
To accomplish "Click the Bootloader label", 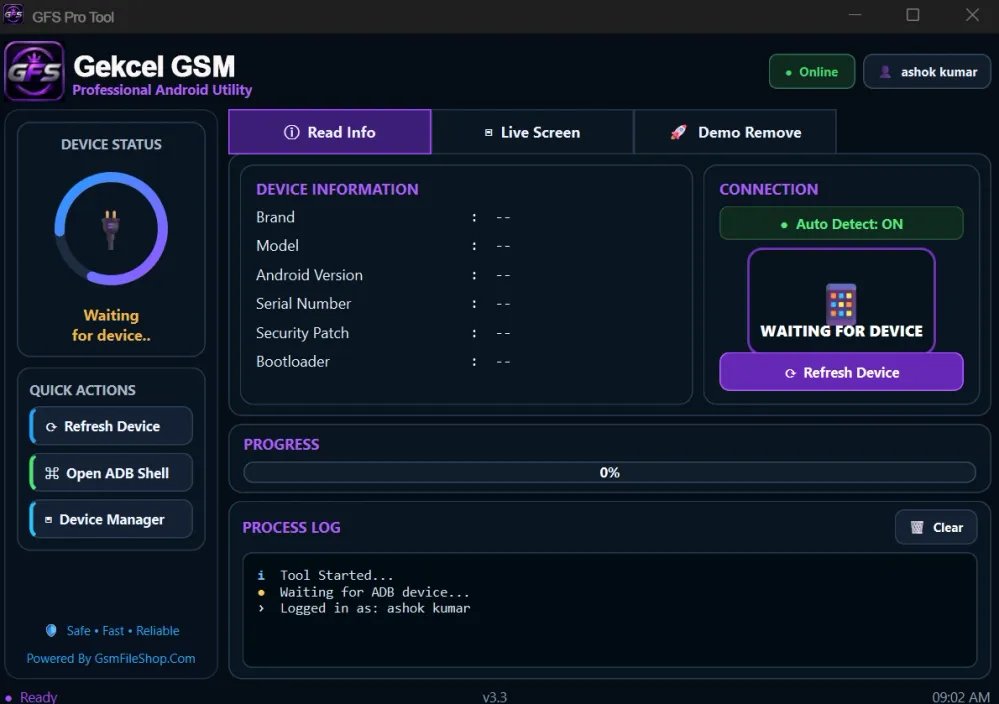I will 293,362.
